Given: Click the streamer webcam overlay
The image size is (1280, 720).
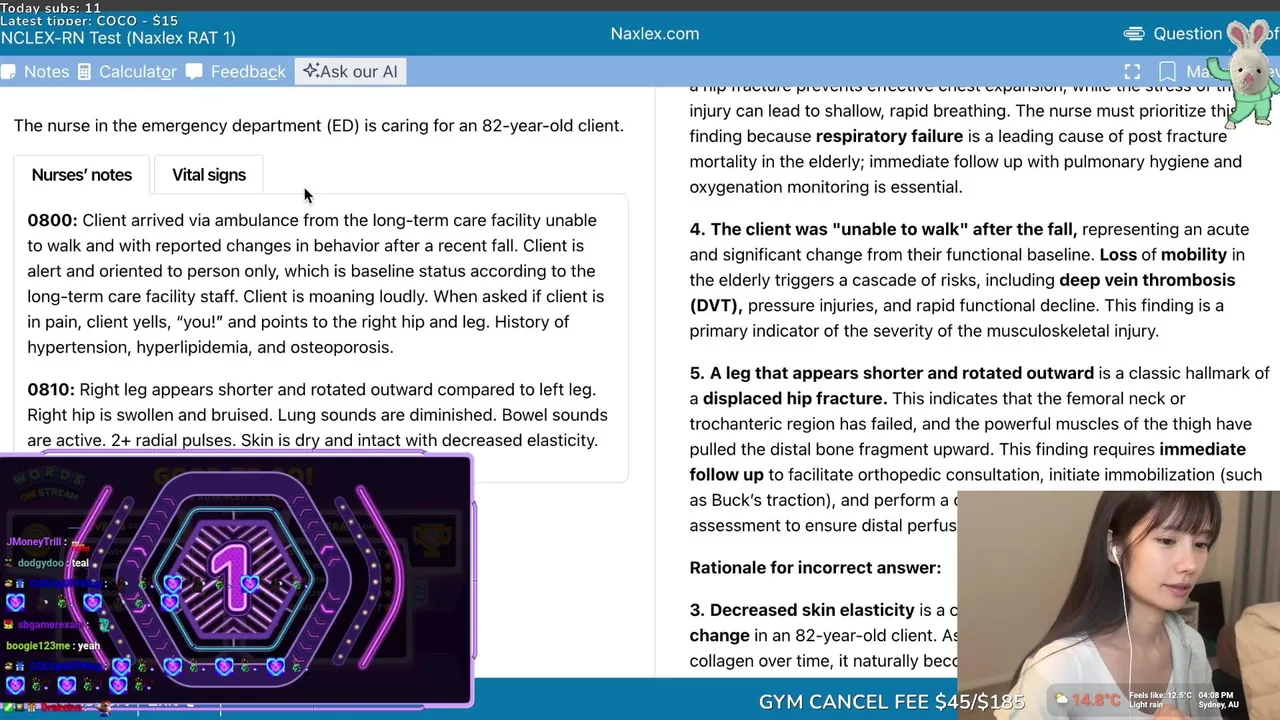Looking at the screenshot, I should tap(1118, 605).
